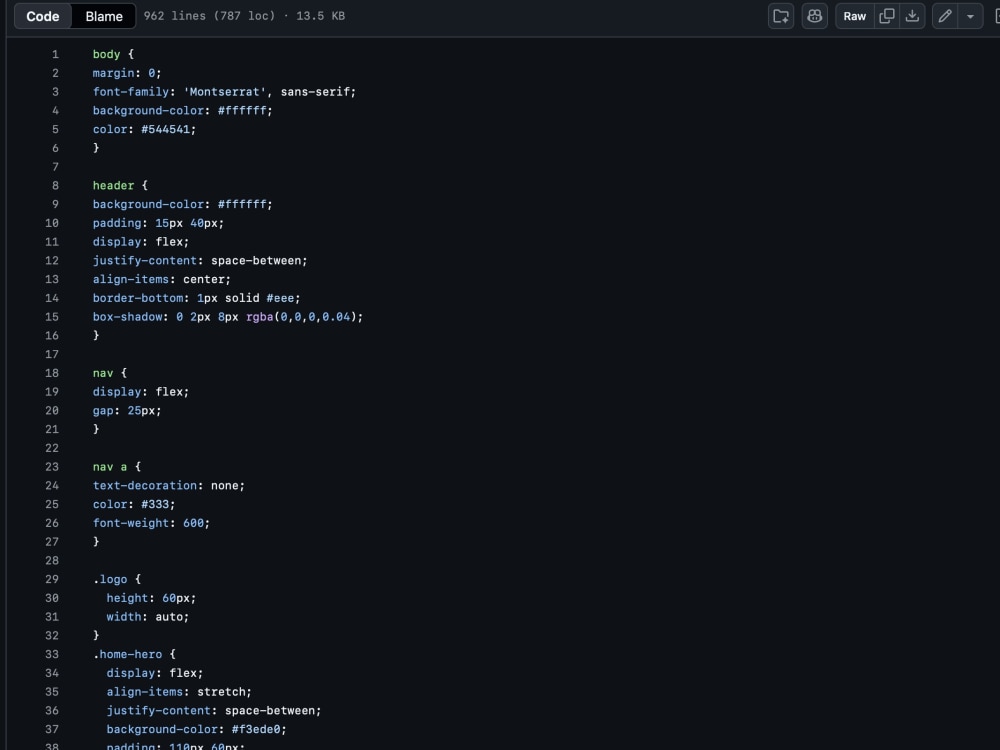Click the '.home-hero {' selector
This screenshot has height=750, width=1000.
pyautogui.click(x=134, y=654)
